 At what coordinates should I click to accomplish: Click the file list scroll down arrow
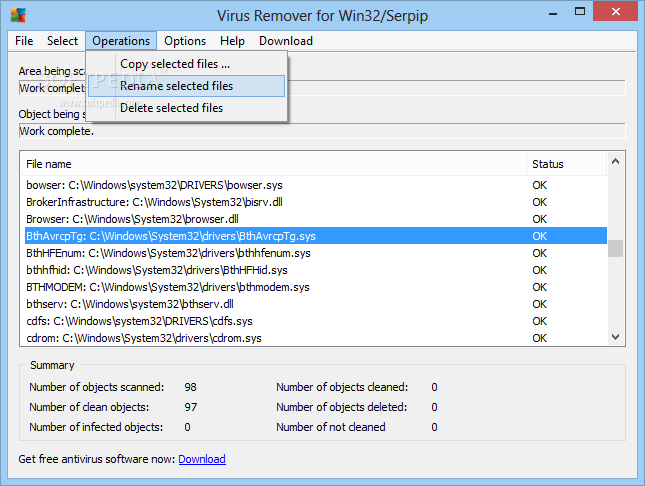pos(615,337)
